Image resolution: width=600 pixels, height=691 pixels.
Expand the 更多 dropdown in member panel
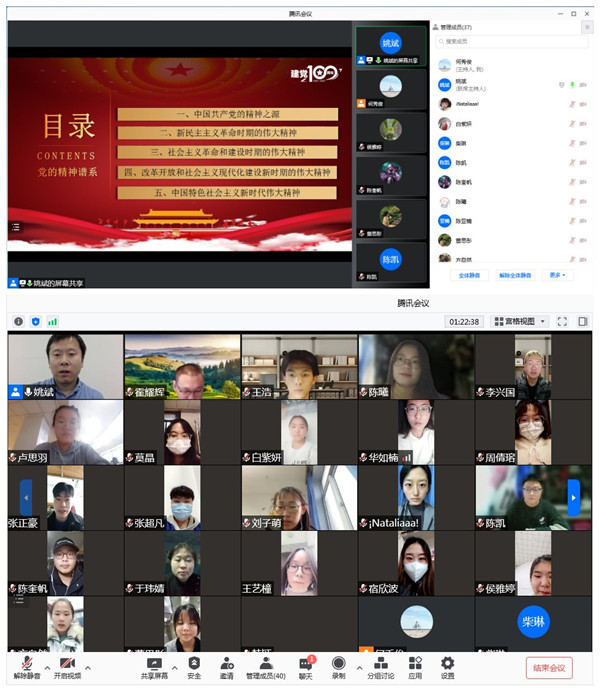pyautogui.click(x=558, y=275)
